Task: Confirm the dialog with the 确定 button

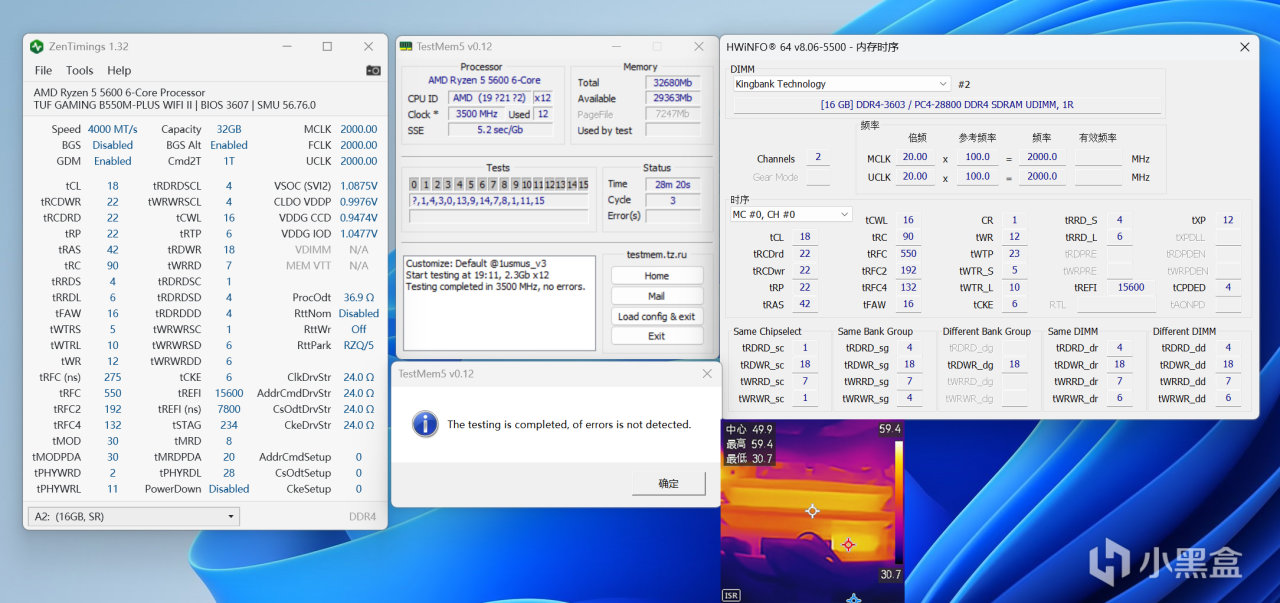Action: pos(668,483)
